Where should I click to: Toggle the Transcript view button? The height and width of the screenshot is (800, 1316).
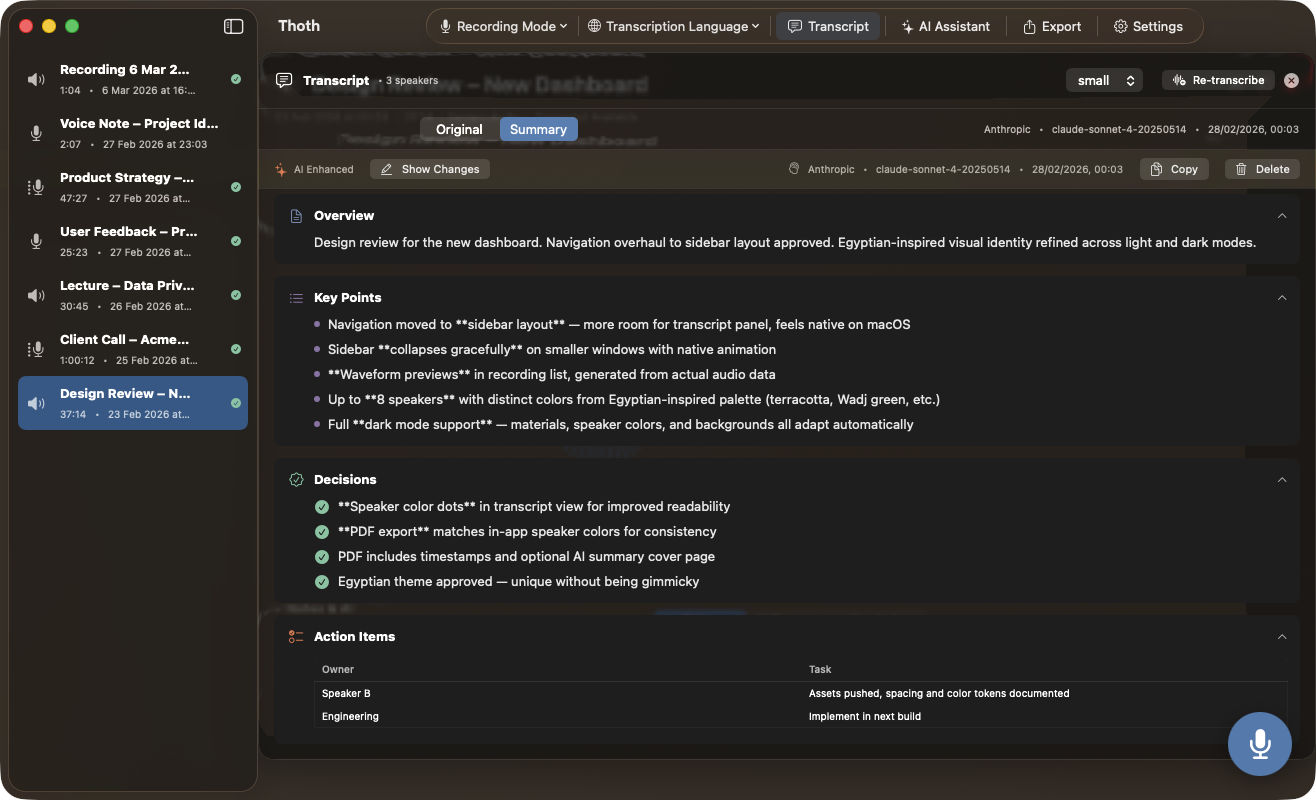[x=828, y=27]
